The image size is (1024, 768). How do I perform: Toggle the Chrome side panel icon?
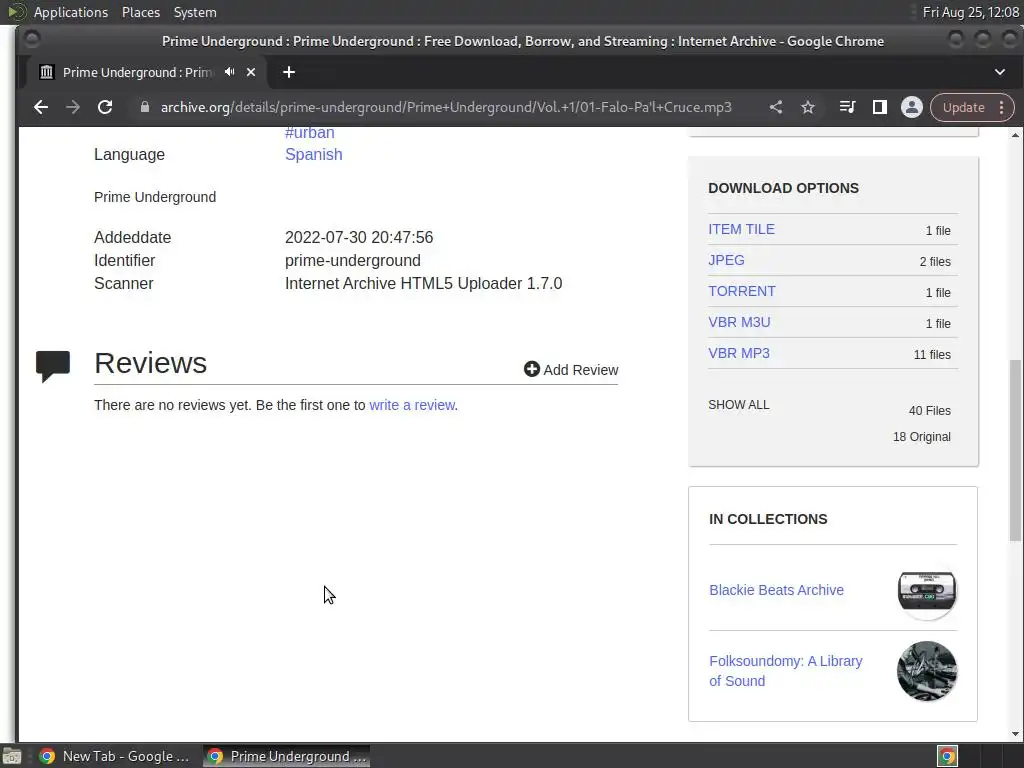tap(880, 107)
